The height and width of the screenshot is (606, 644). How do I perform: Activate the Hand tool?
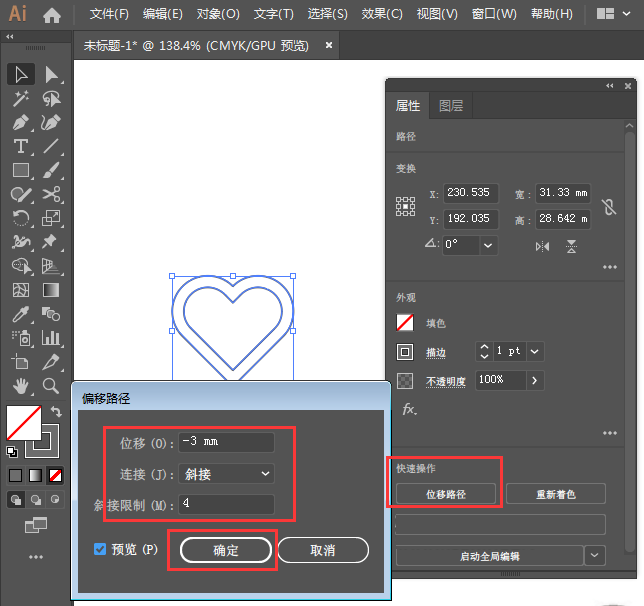click(x=21, y=386)
